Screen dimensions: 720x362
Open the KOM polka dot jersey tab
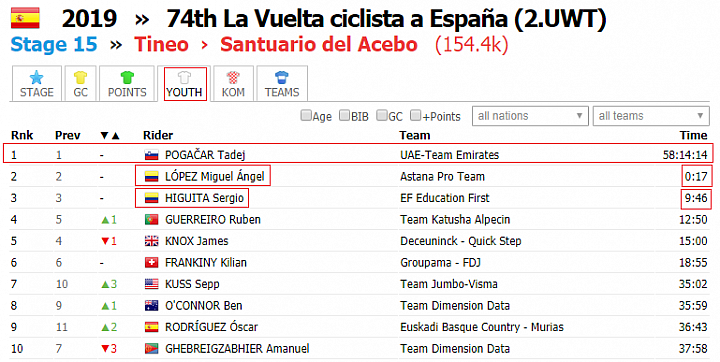point(233,84)
